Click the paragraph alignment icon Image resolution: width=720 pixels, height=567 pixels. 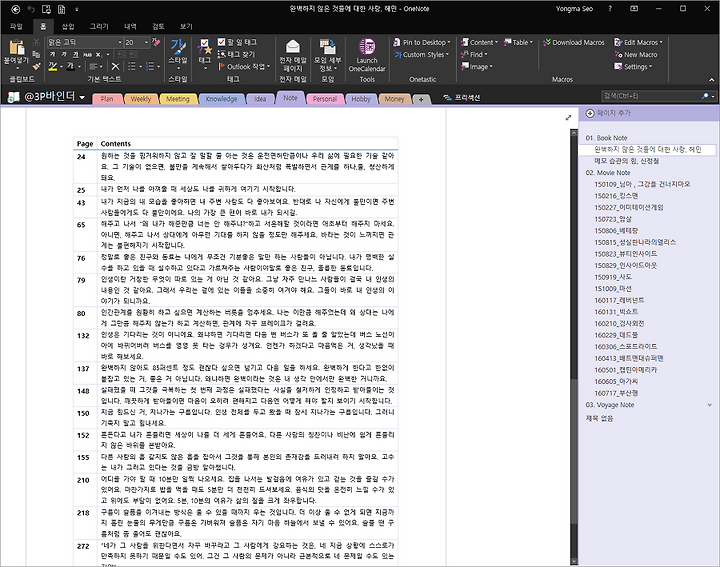[x=93, y=67]
